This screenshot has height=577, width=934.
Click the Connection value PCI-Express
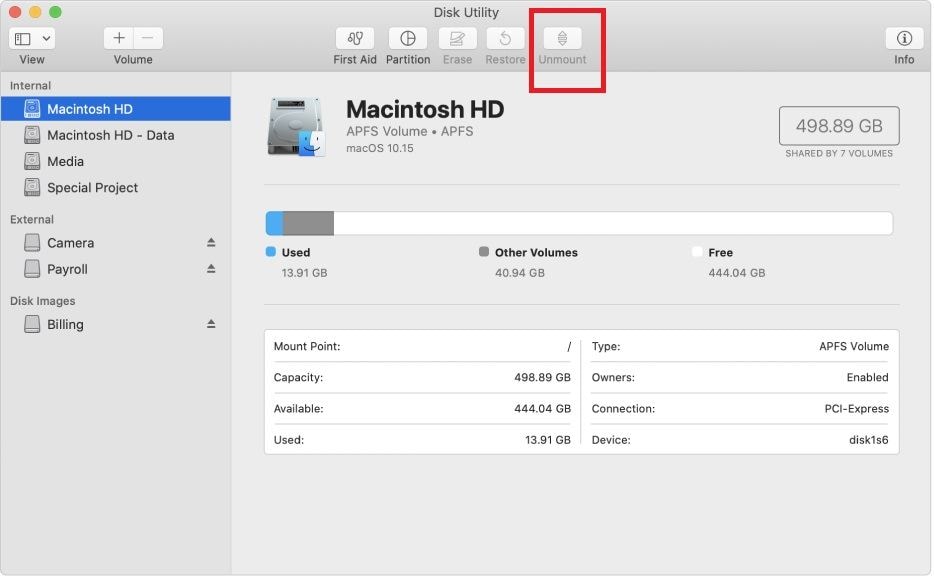click(x=857, y=409)
